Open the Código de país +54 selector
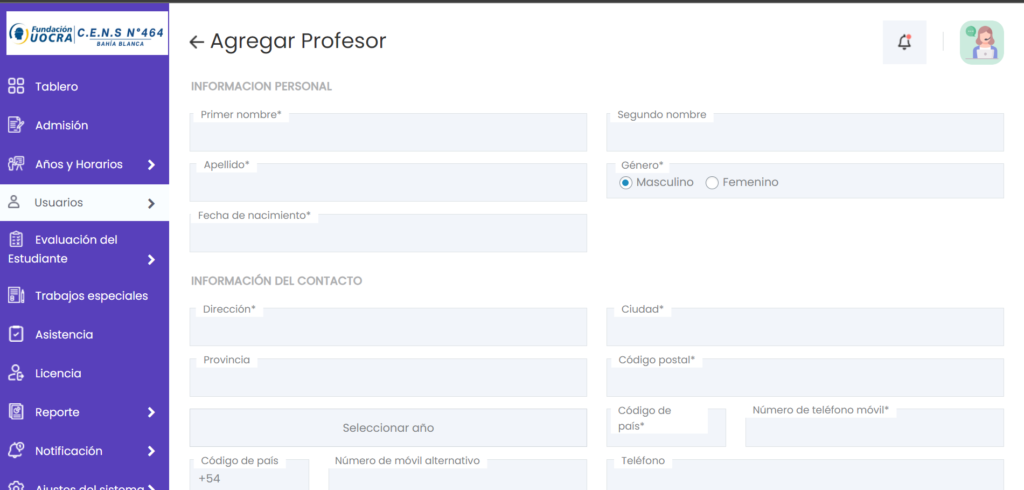Image resolution: width=1024 pixels, height=490 pixels. [249, 475]
